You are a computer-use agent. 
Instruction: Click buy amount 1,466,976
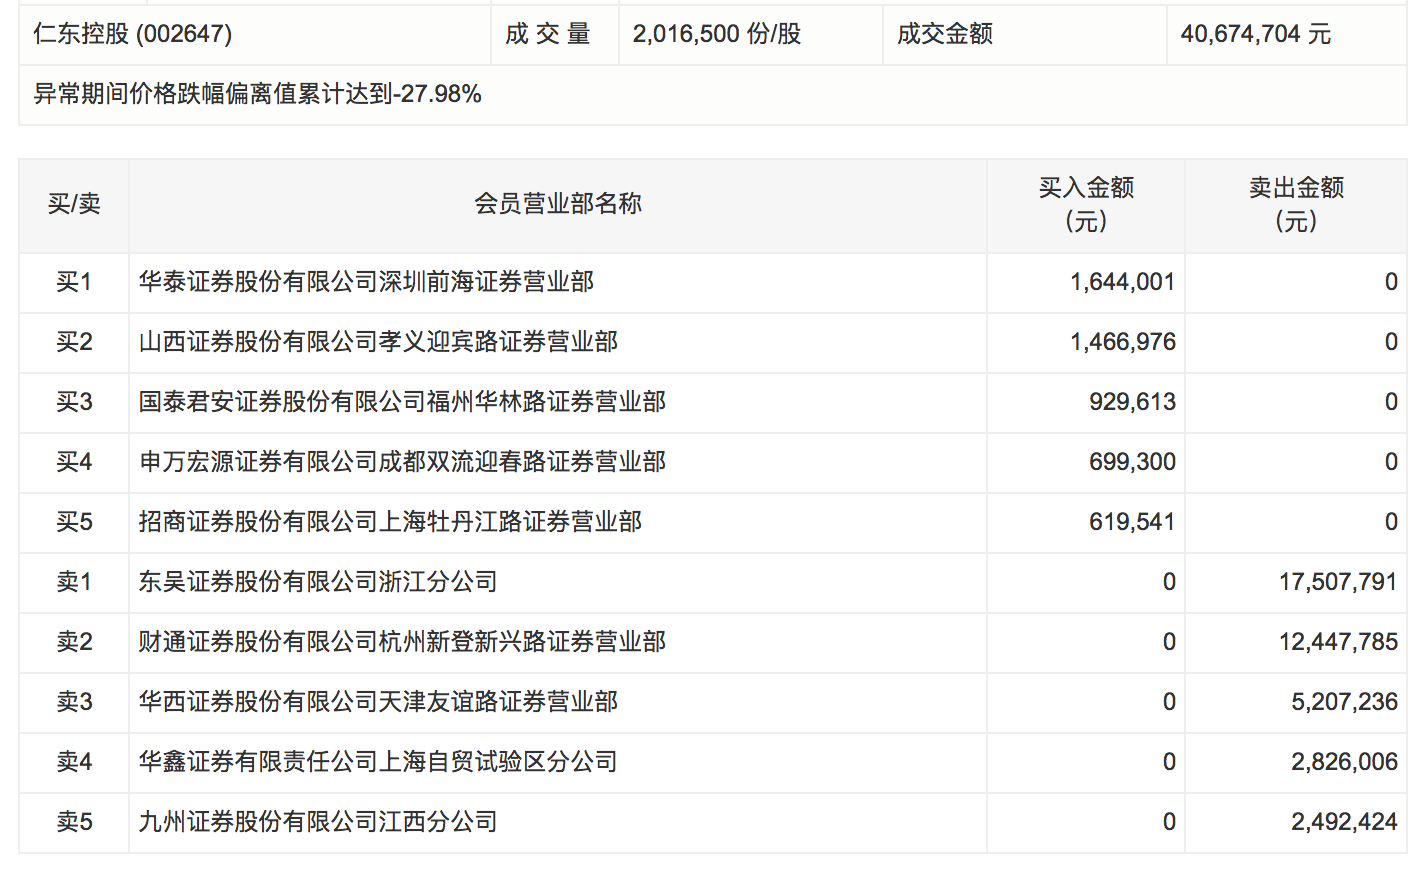coord(1123,342)
